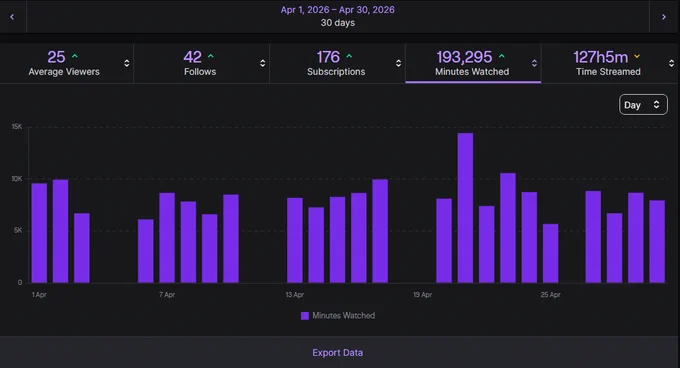Click the yellow down arrow beside 127h5m
The height and width of the screenshot is (368, 680).
pyautogui.click(x=637, y=56)
